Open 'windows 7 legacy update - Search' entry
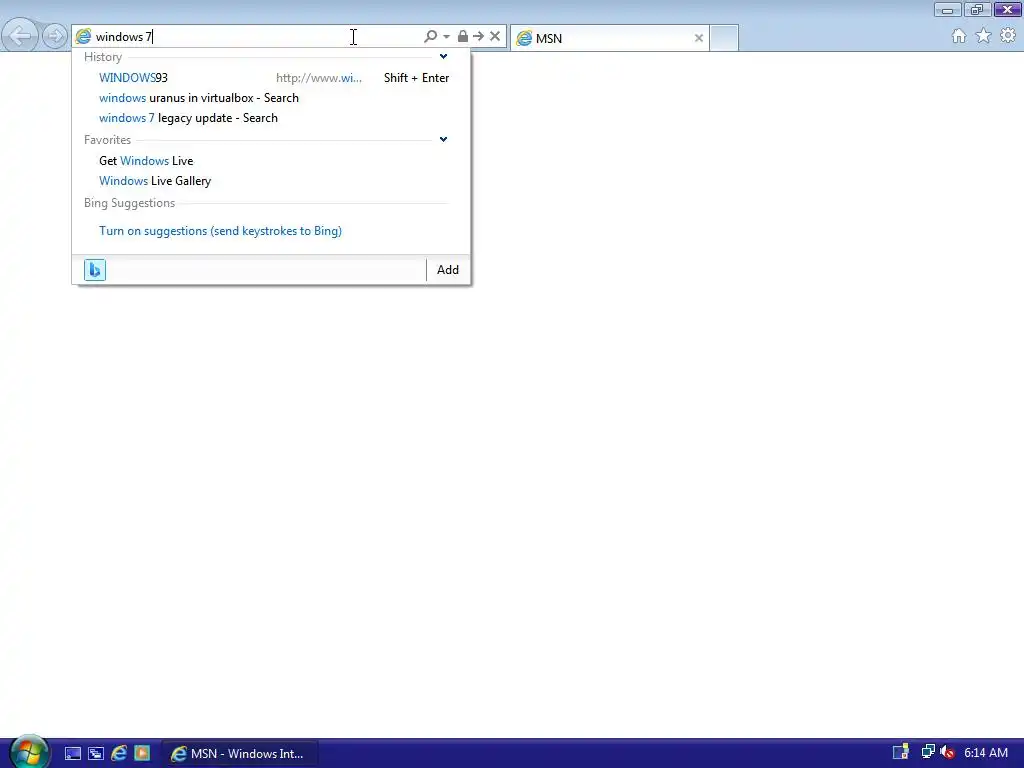1024x768 pixels. 271,118
